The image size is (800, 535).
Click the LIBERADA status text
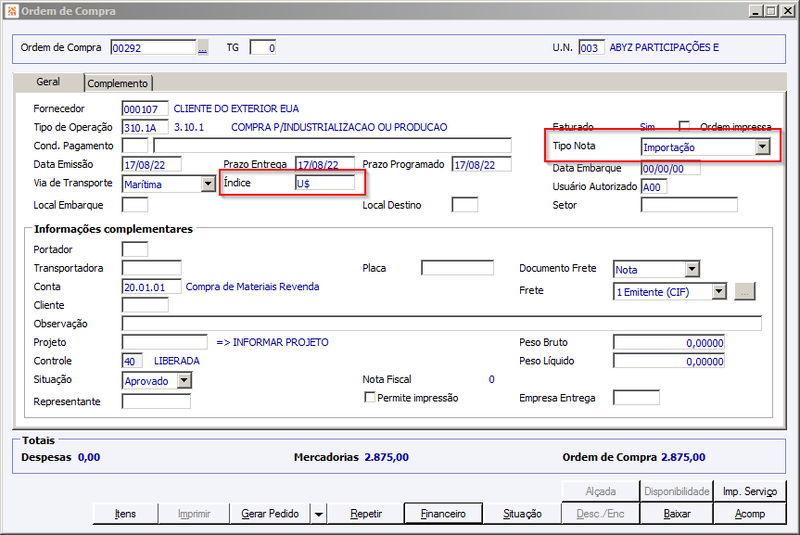tap(177, 361)
